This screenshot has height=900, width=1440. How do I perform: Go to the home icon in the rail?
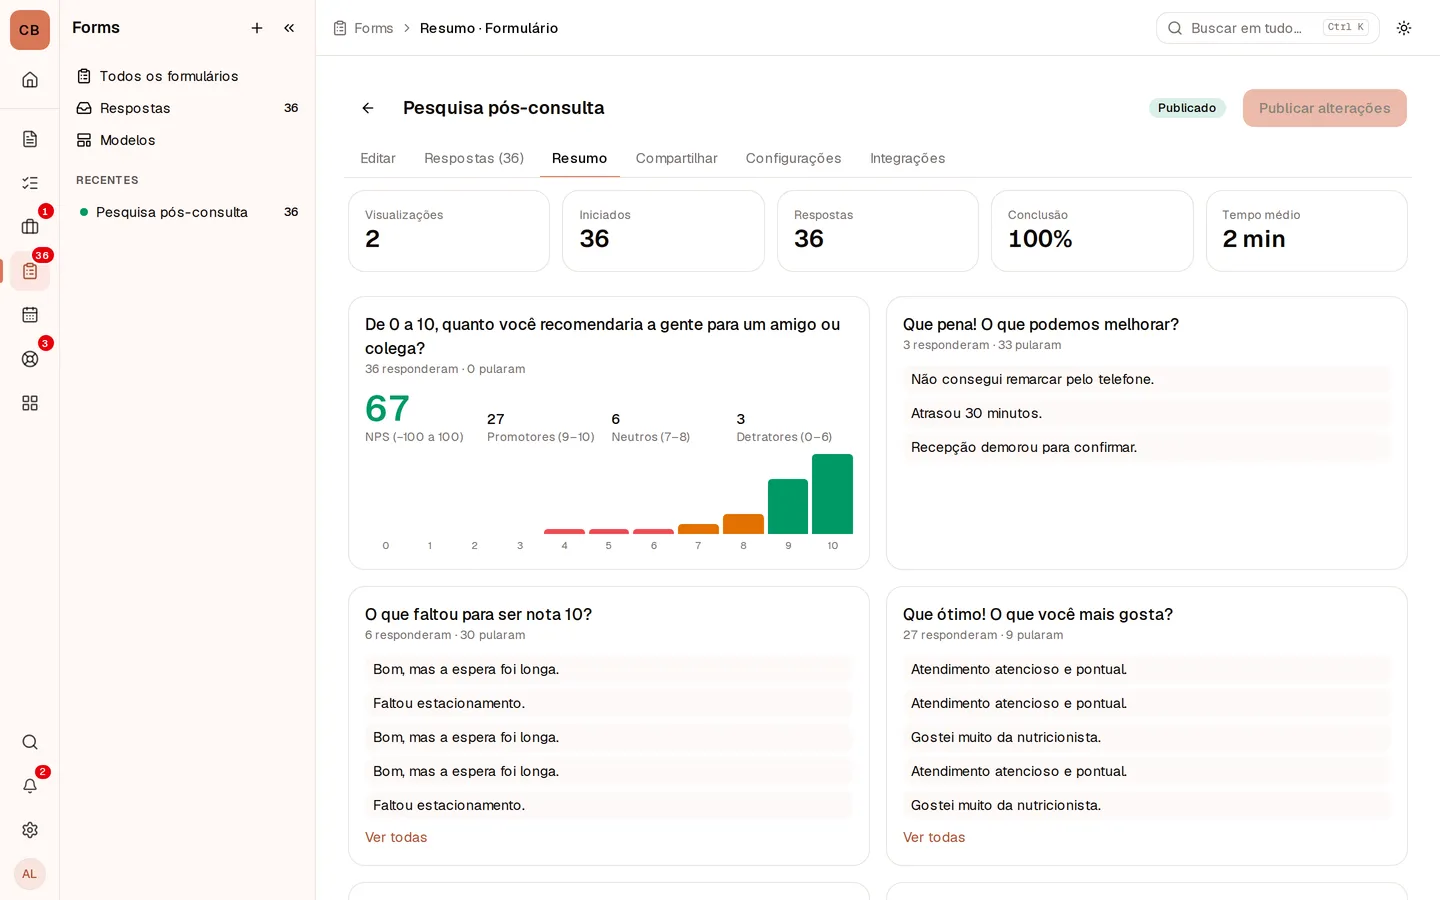point(30,80)
